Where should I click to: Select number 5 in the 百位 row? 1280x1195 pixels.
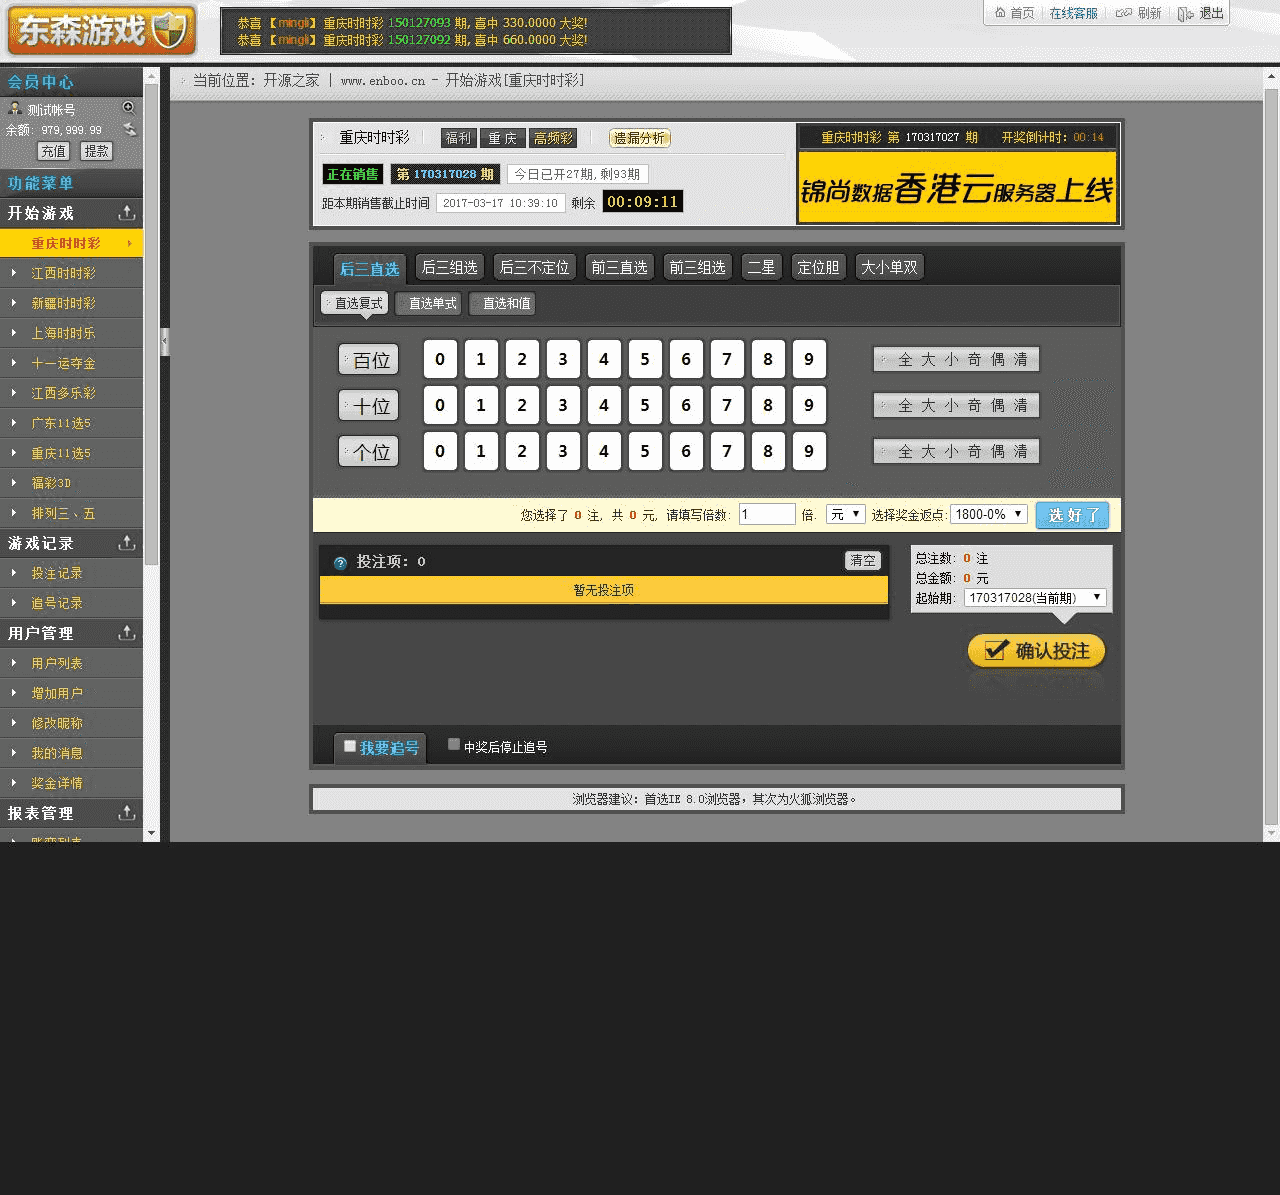645,359
